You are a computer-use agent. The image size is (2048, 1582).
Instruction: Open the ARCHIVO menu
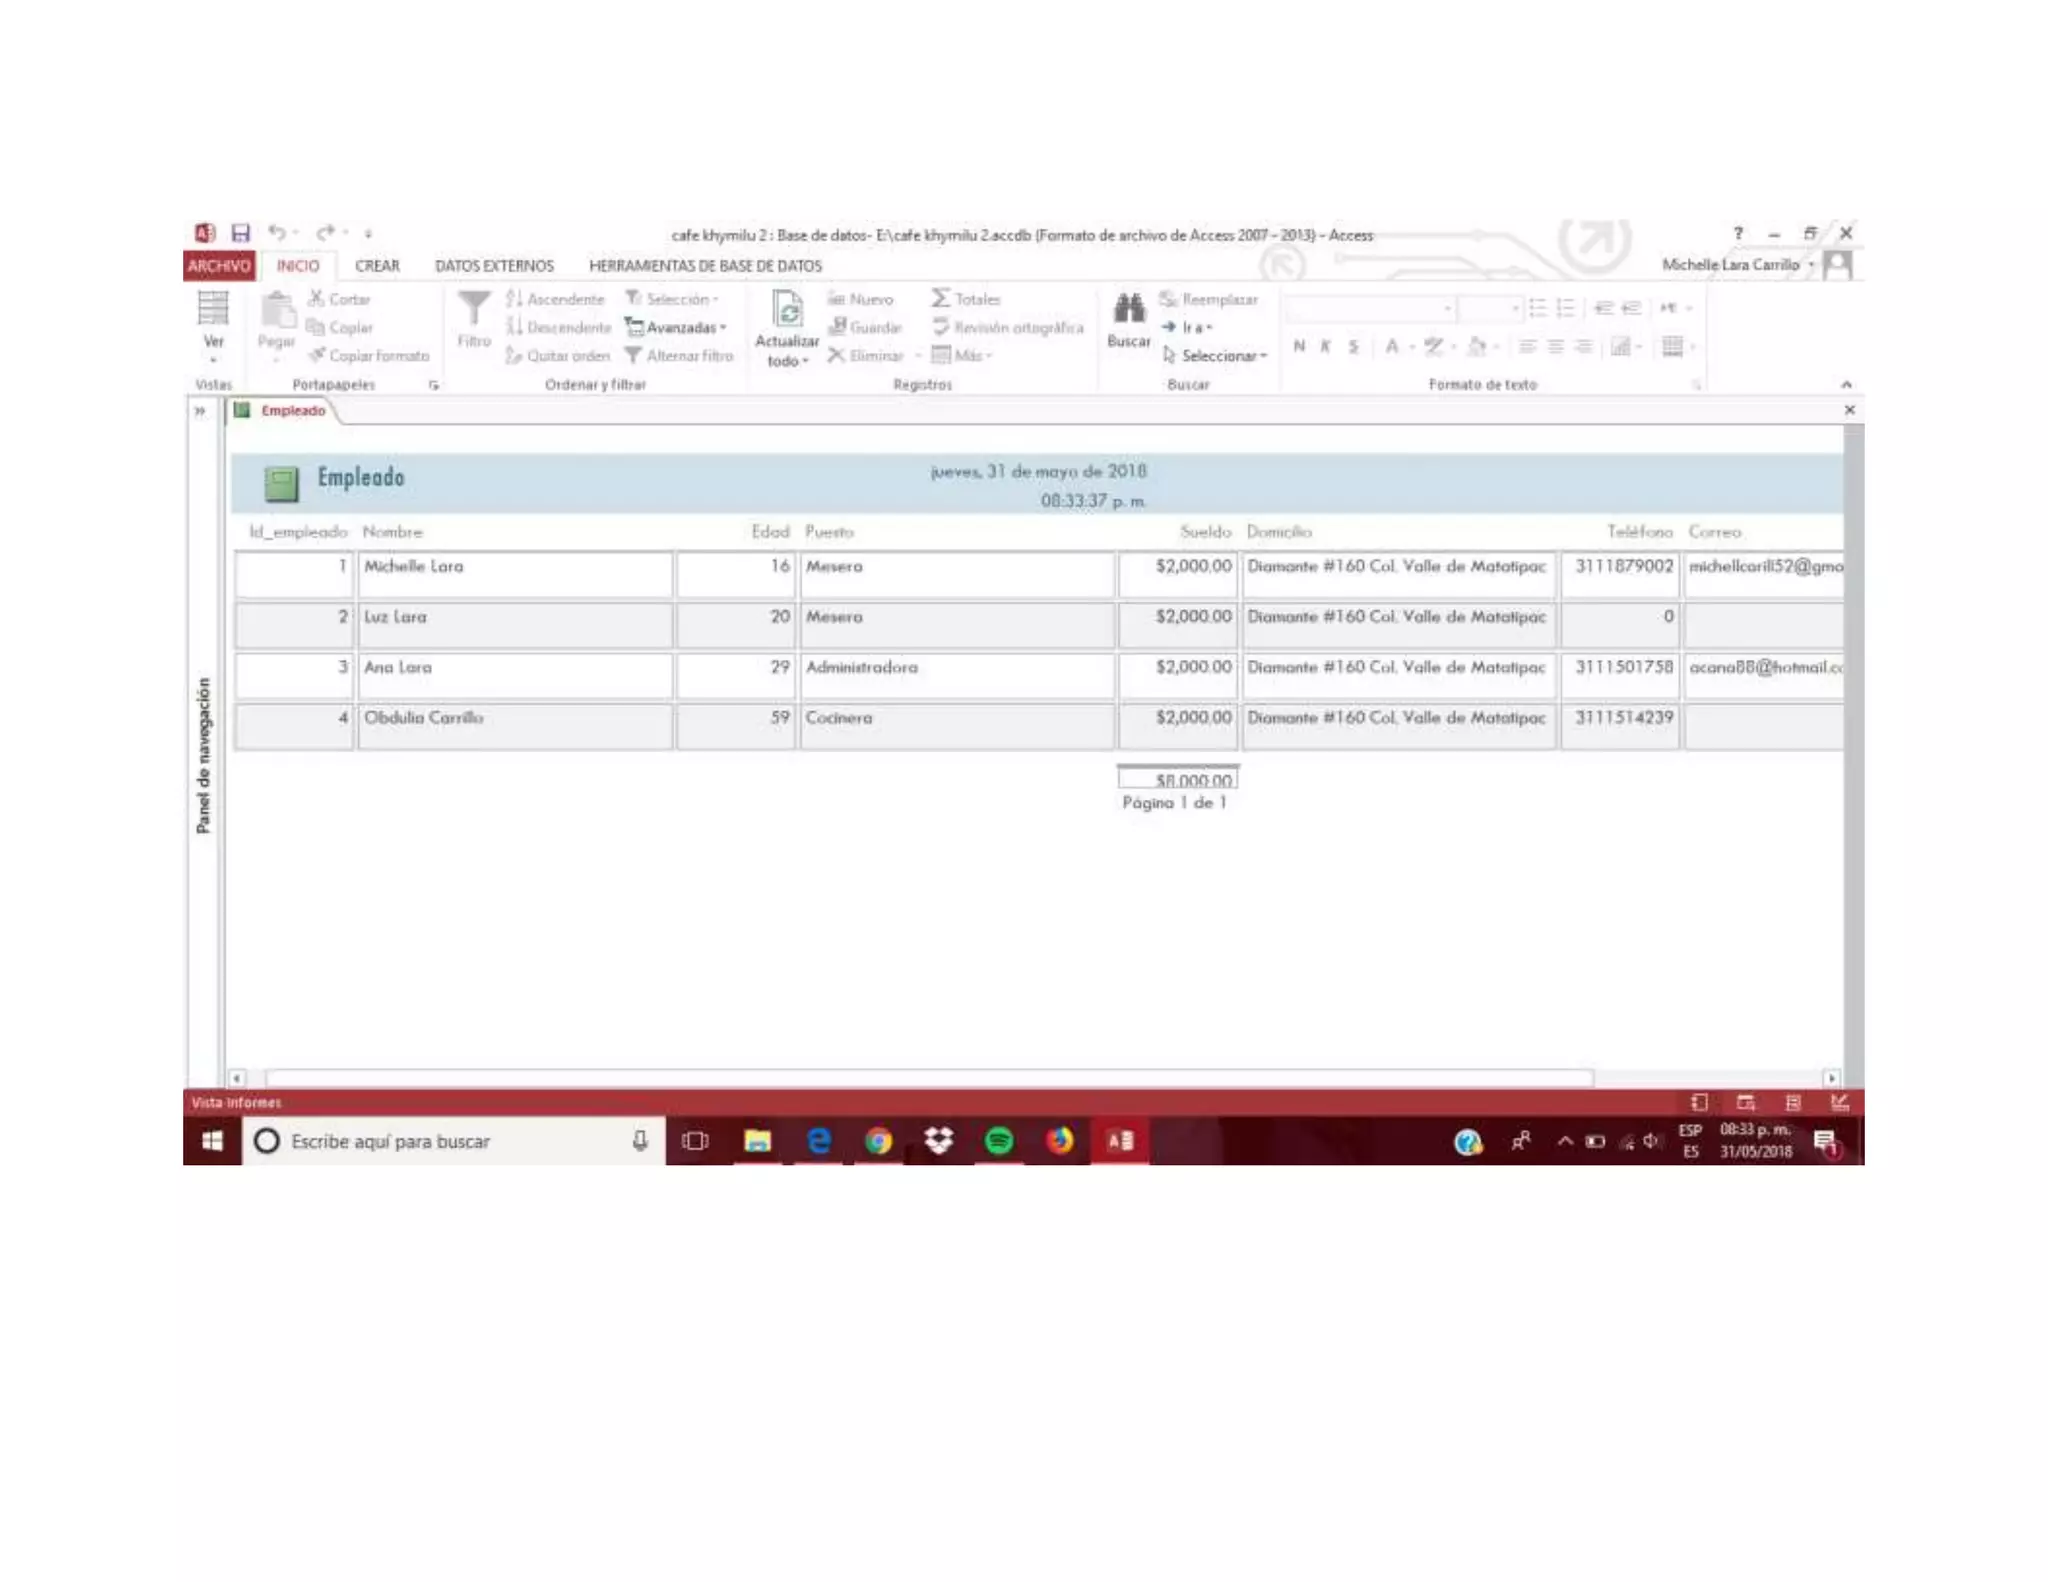click(218, 266)
